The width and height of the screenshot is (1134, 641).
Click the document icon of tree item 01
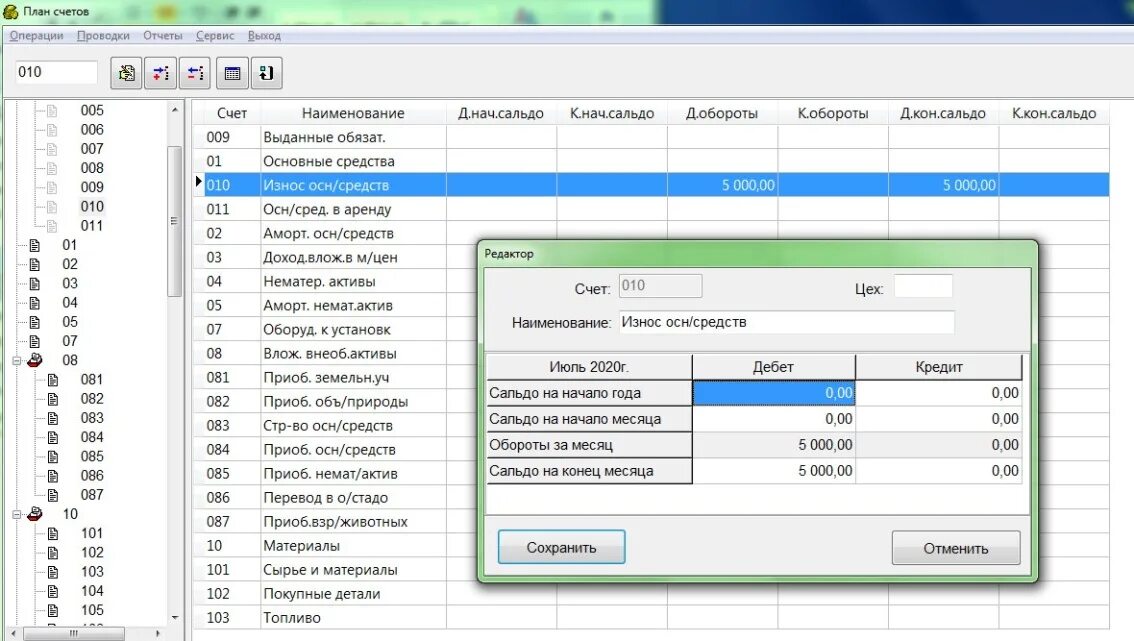coord(34,245)
